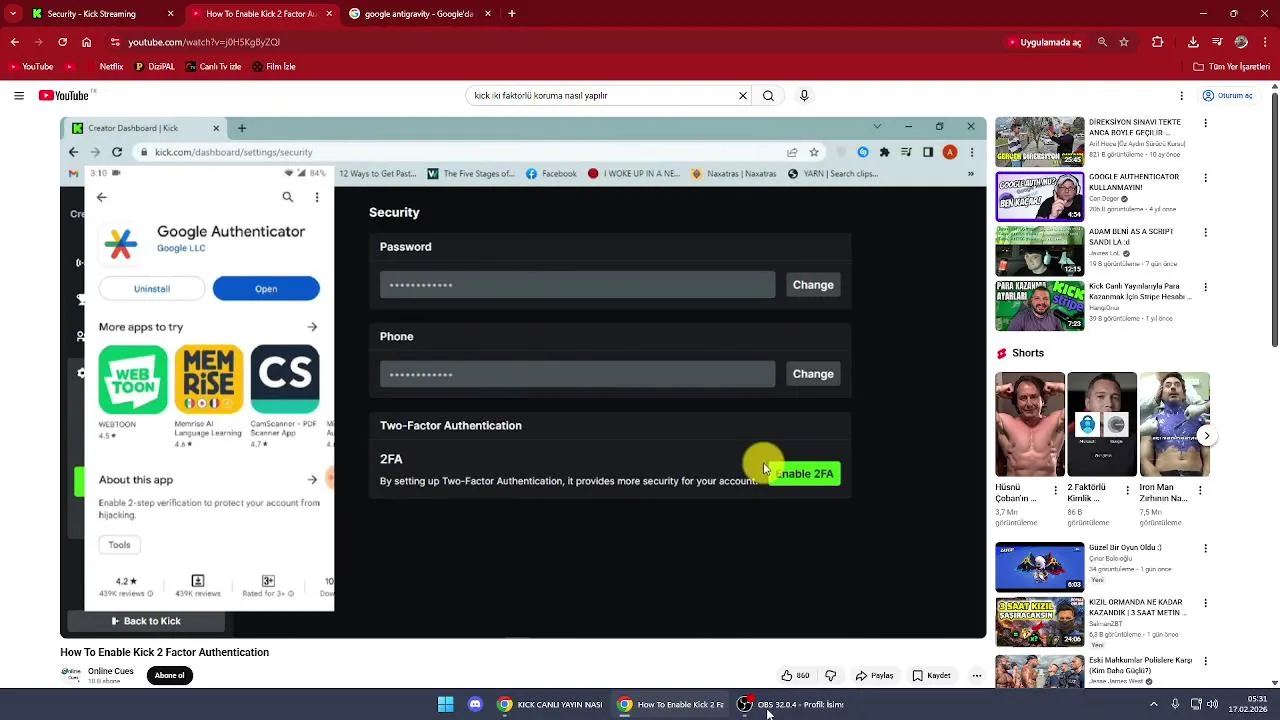Show hidden system tray icons
Screen dimensions: 1280x720
1153,704
